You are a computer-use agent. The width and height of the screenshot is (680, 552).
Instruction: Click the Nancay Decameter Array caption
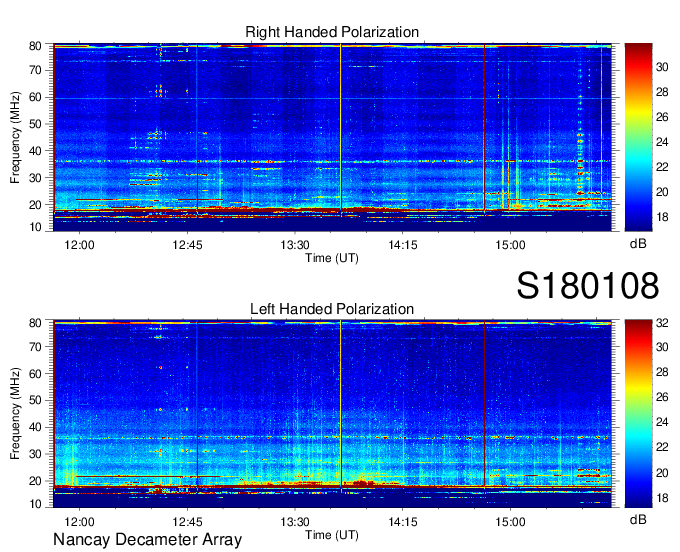click(147, 539)
